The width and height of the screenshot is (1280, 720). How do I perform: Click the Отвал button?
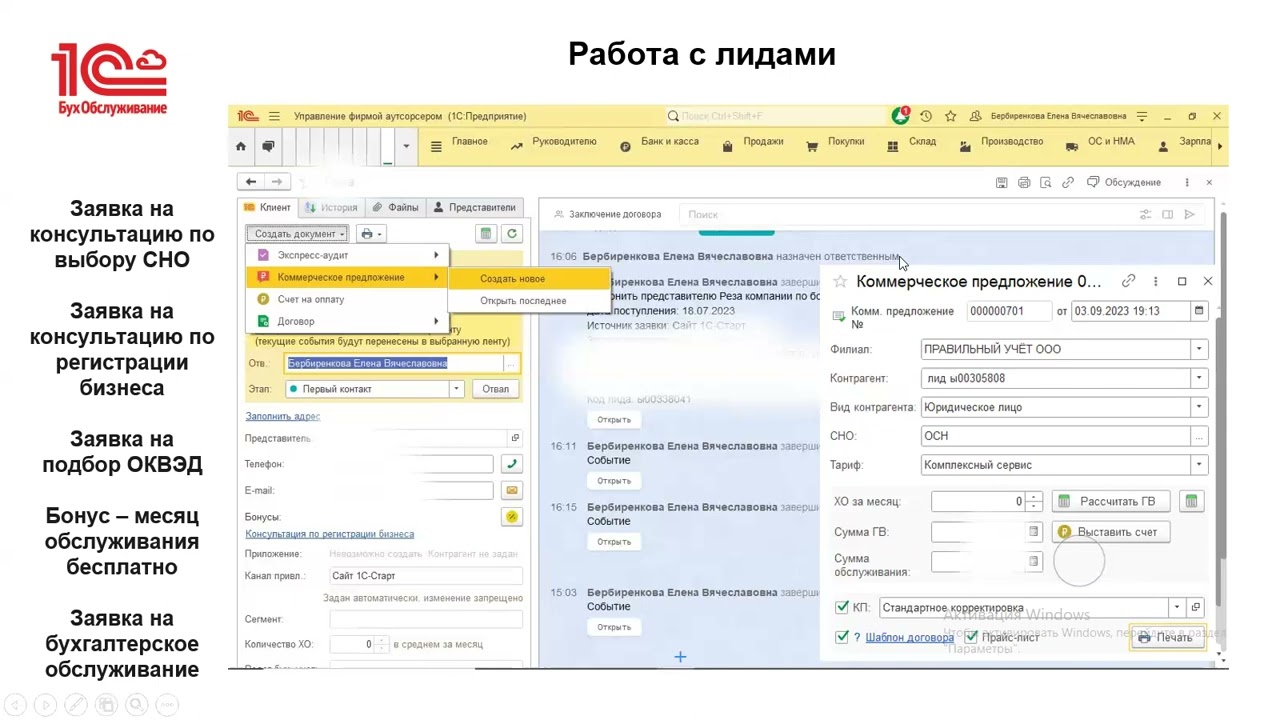pyautogui.click(x=496, y=389)
